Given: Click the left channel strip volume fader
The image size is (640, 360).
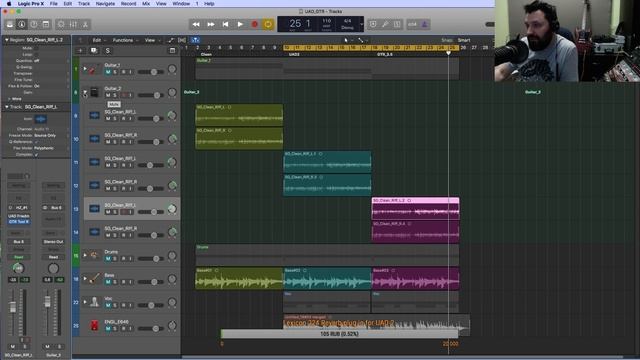Looking at the screenshot, I should (13, 307).
